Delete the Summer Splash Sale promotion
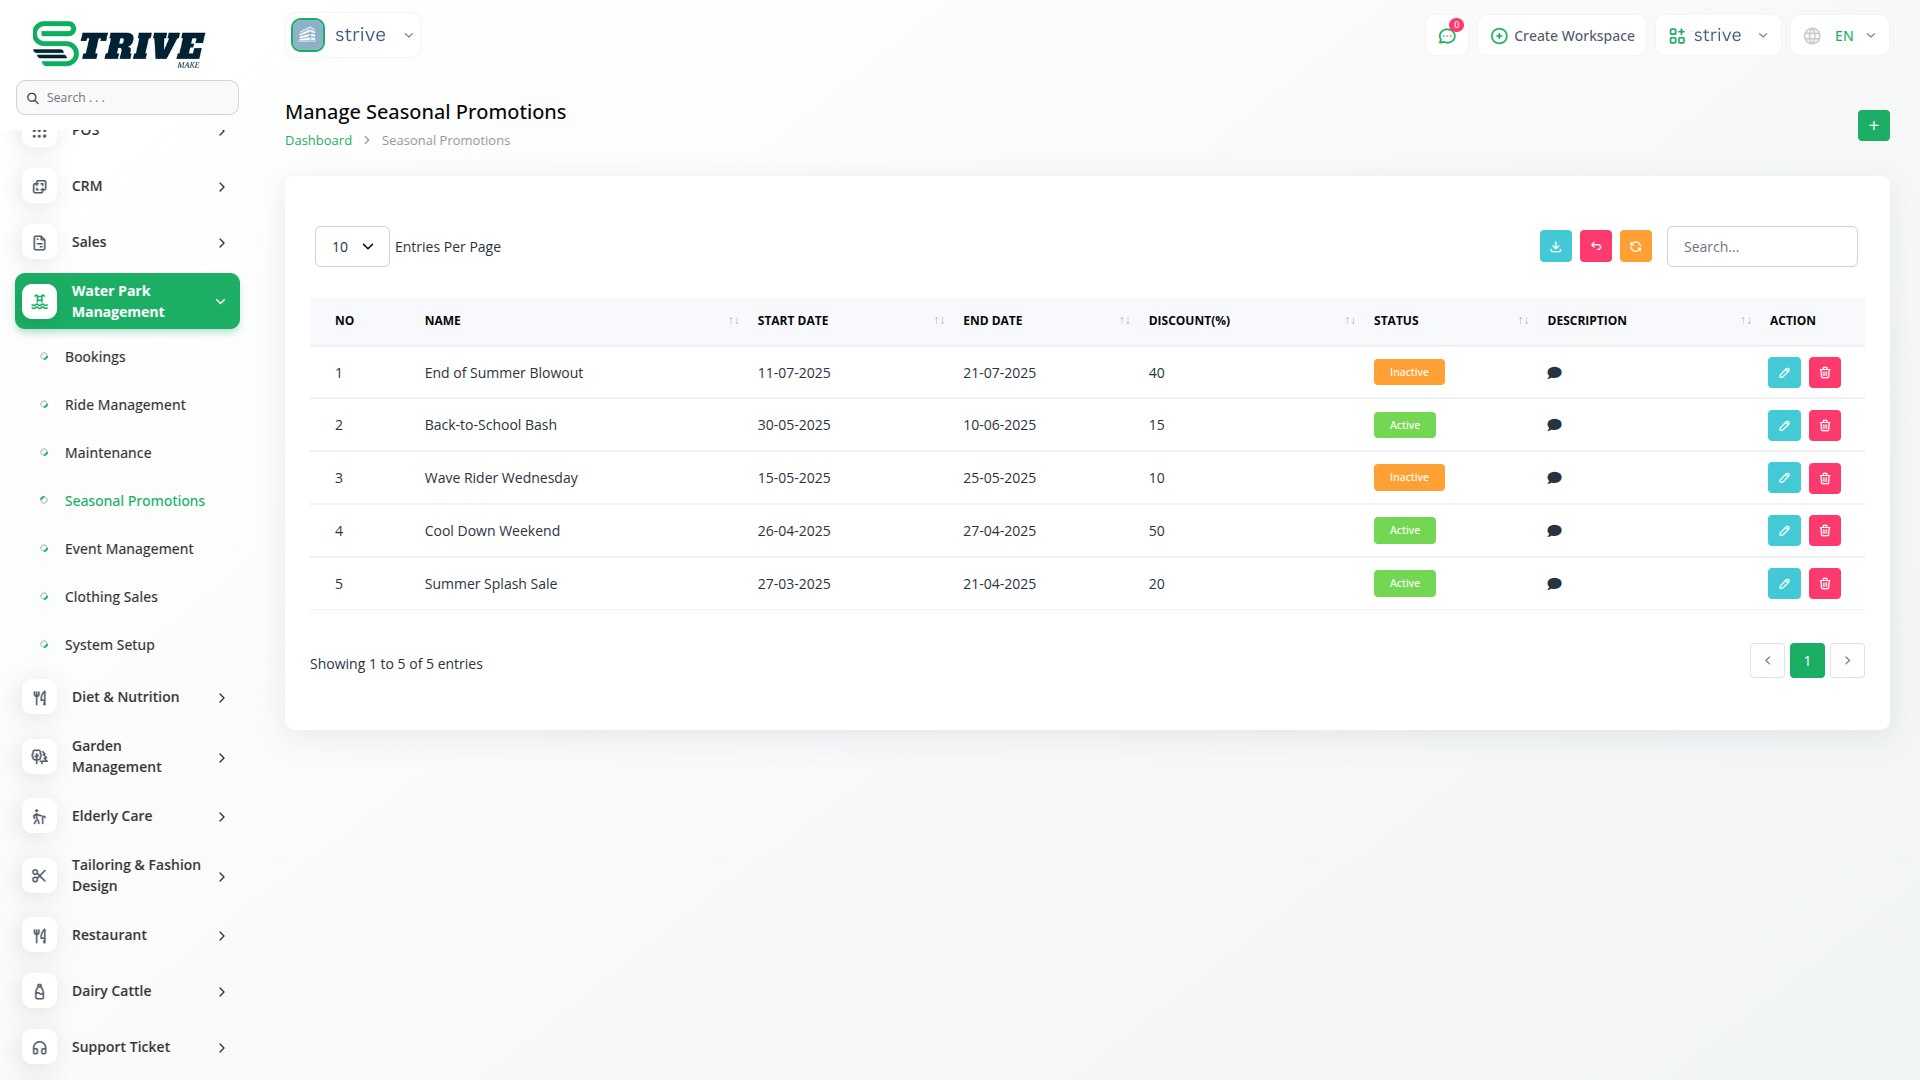This screenshot has height=1080, width=1920. tap(1824, 584)
